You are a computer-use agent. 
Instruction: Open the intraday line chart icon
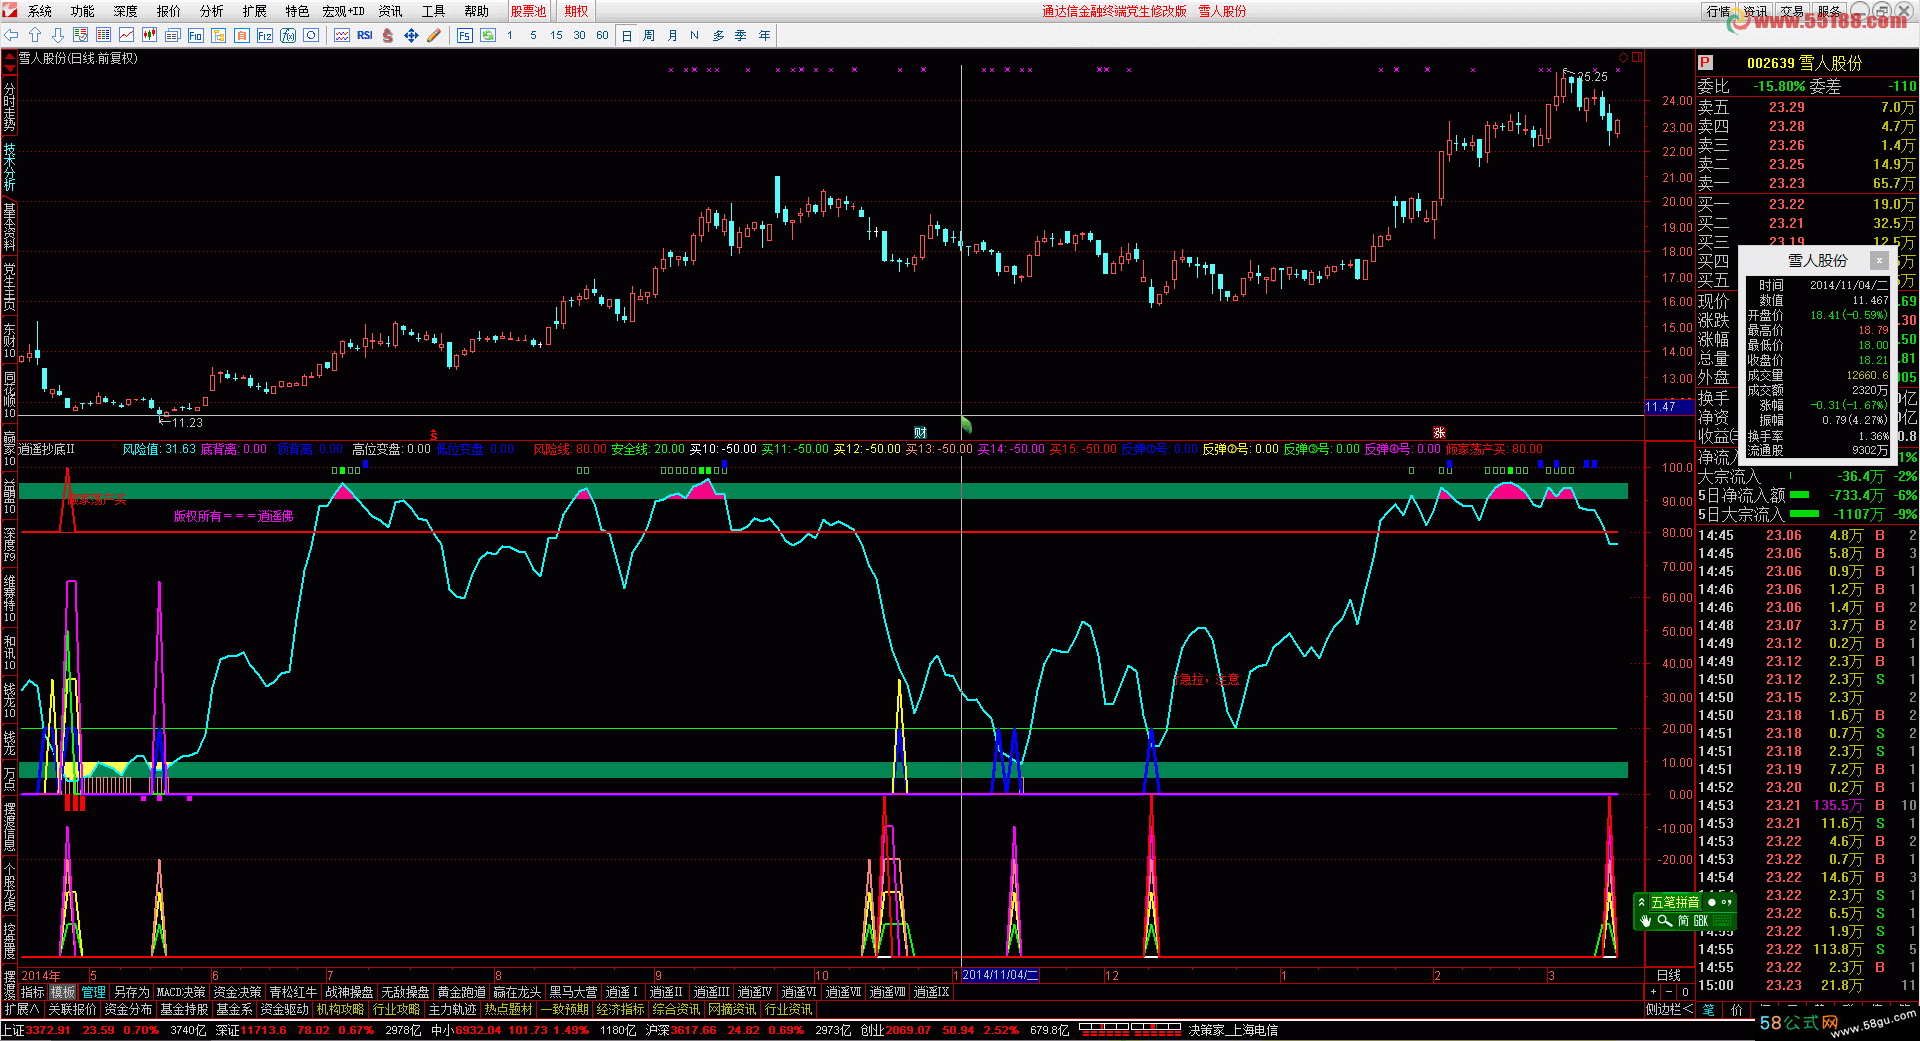click(x=127, y=35)
